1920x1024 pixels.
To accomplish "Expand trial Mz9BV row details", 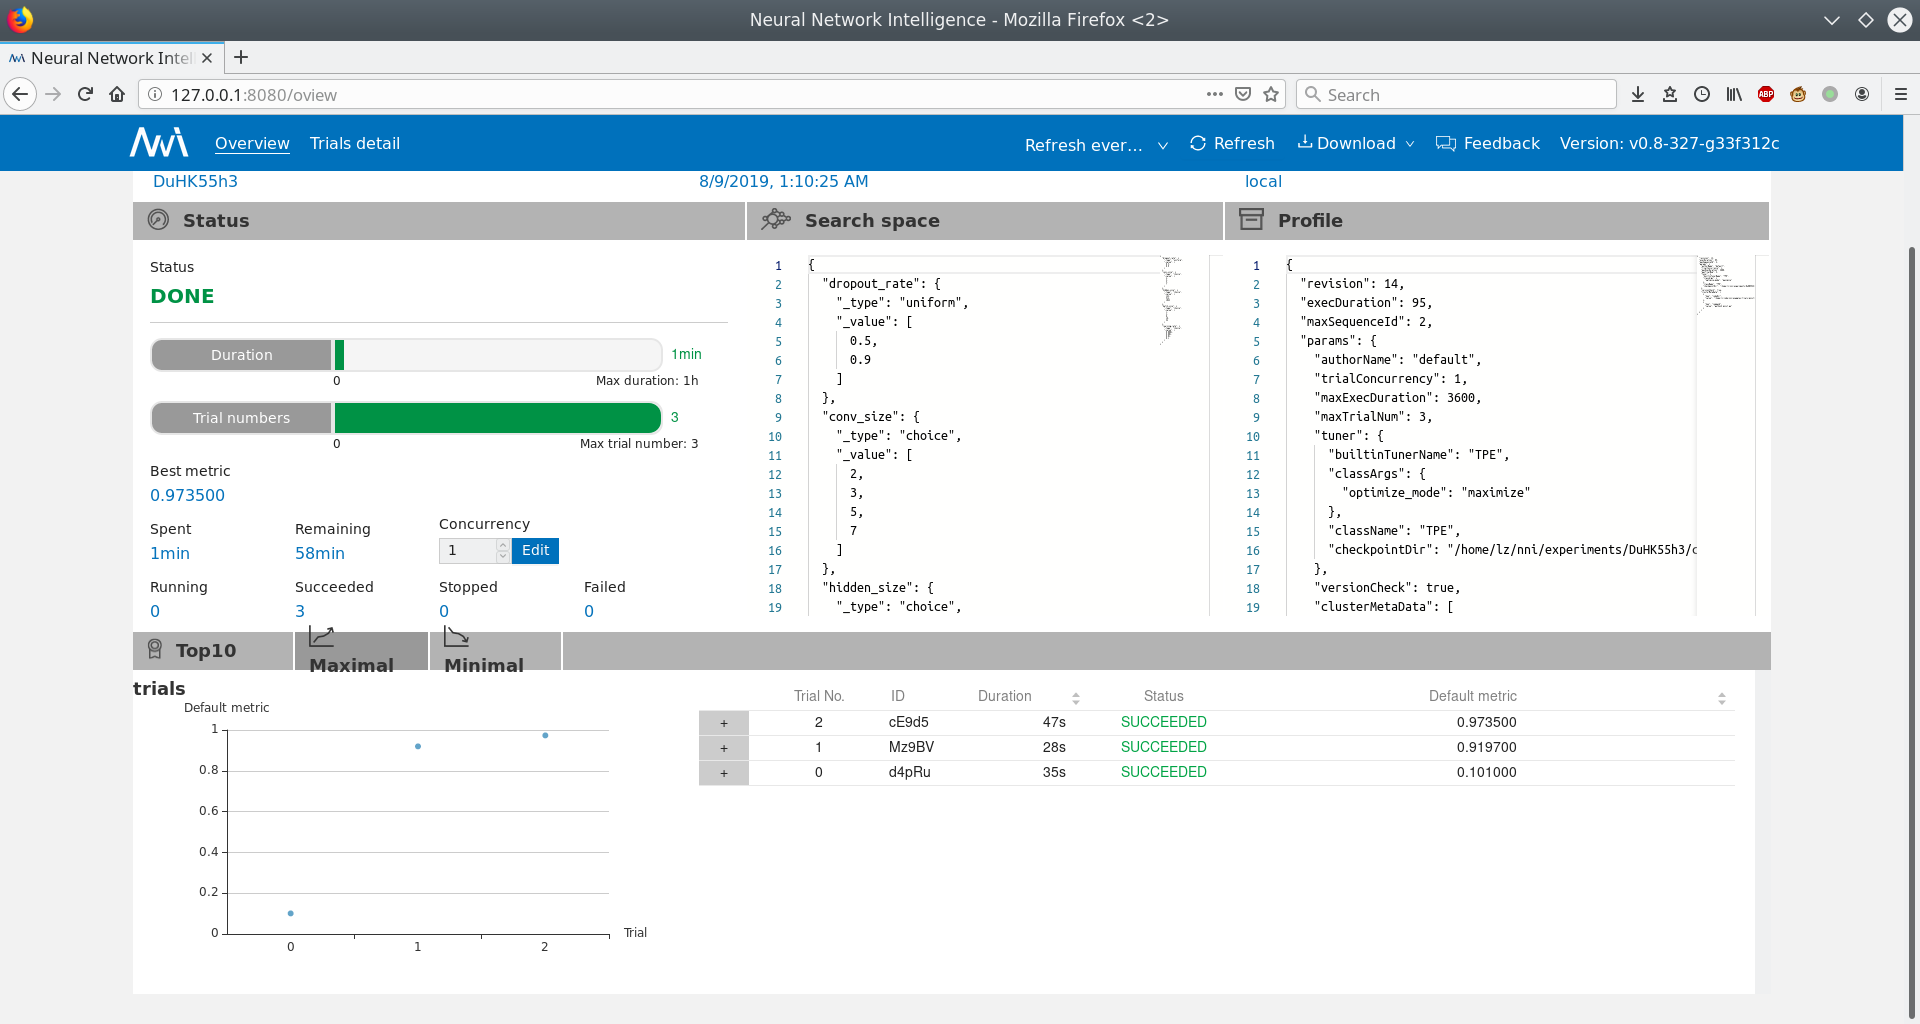I will click(x=724, y=748).
